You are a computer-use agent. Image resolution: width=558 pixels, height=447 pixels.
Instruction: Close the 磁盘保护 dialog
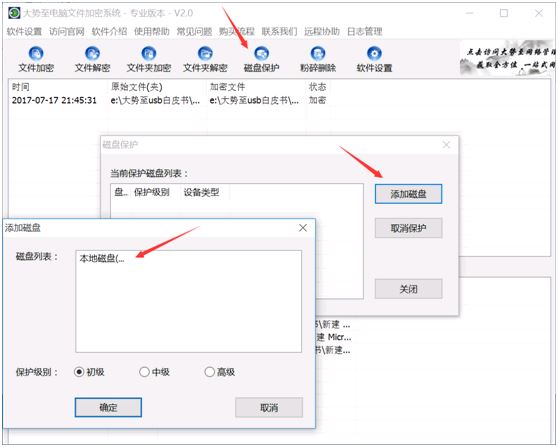[446, 144]
